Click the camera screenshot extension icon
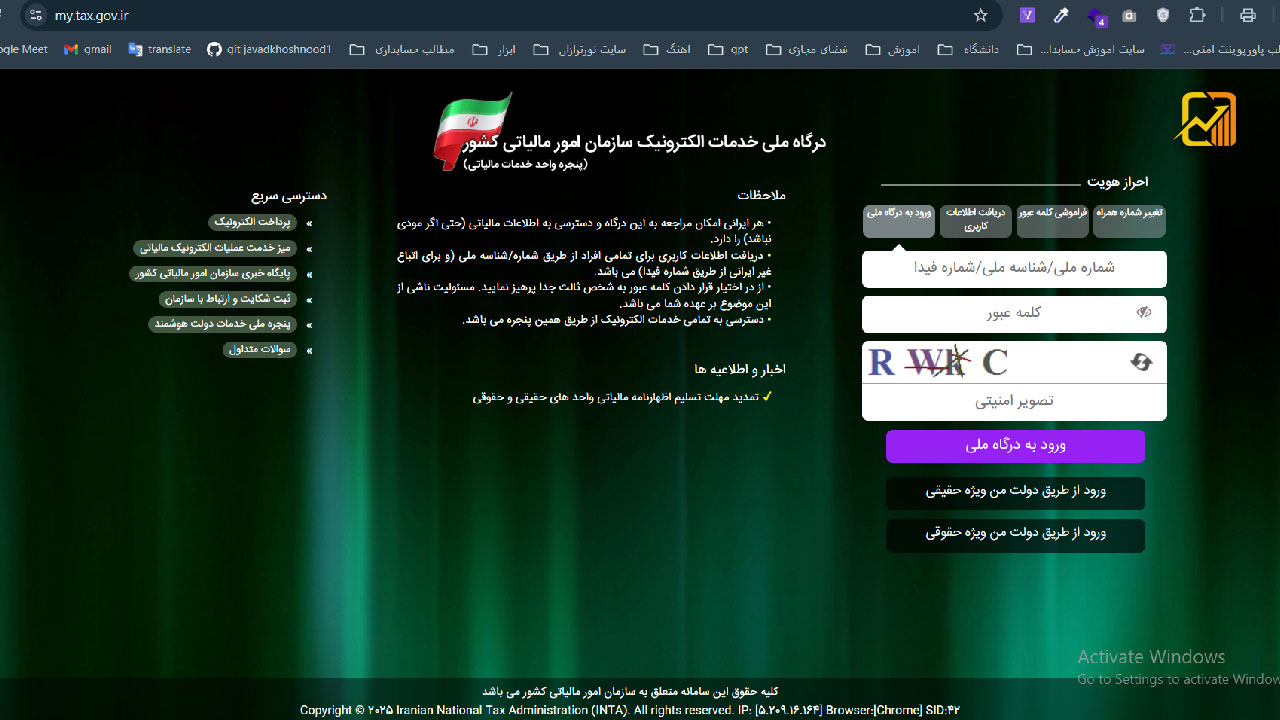Screen dimensions: 1280x720 pos(1129,15)
